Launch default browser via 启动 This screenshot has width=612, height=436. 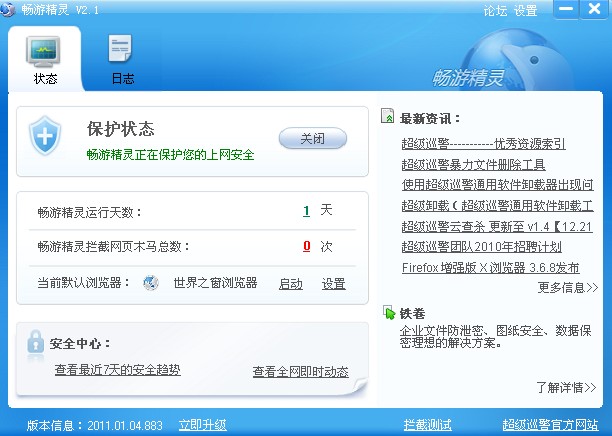pos(291,284)
